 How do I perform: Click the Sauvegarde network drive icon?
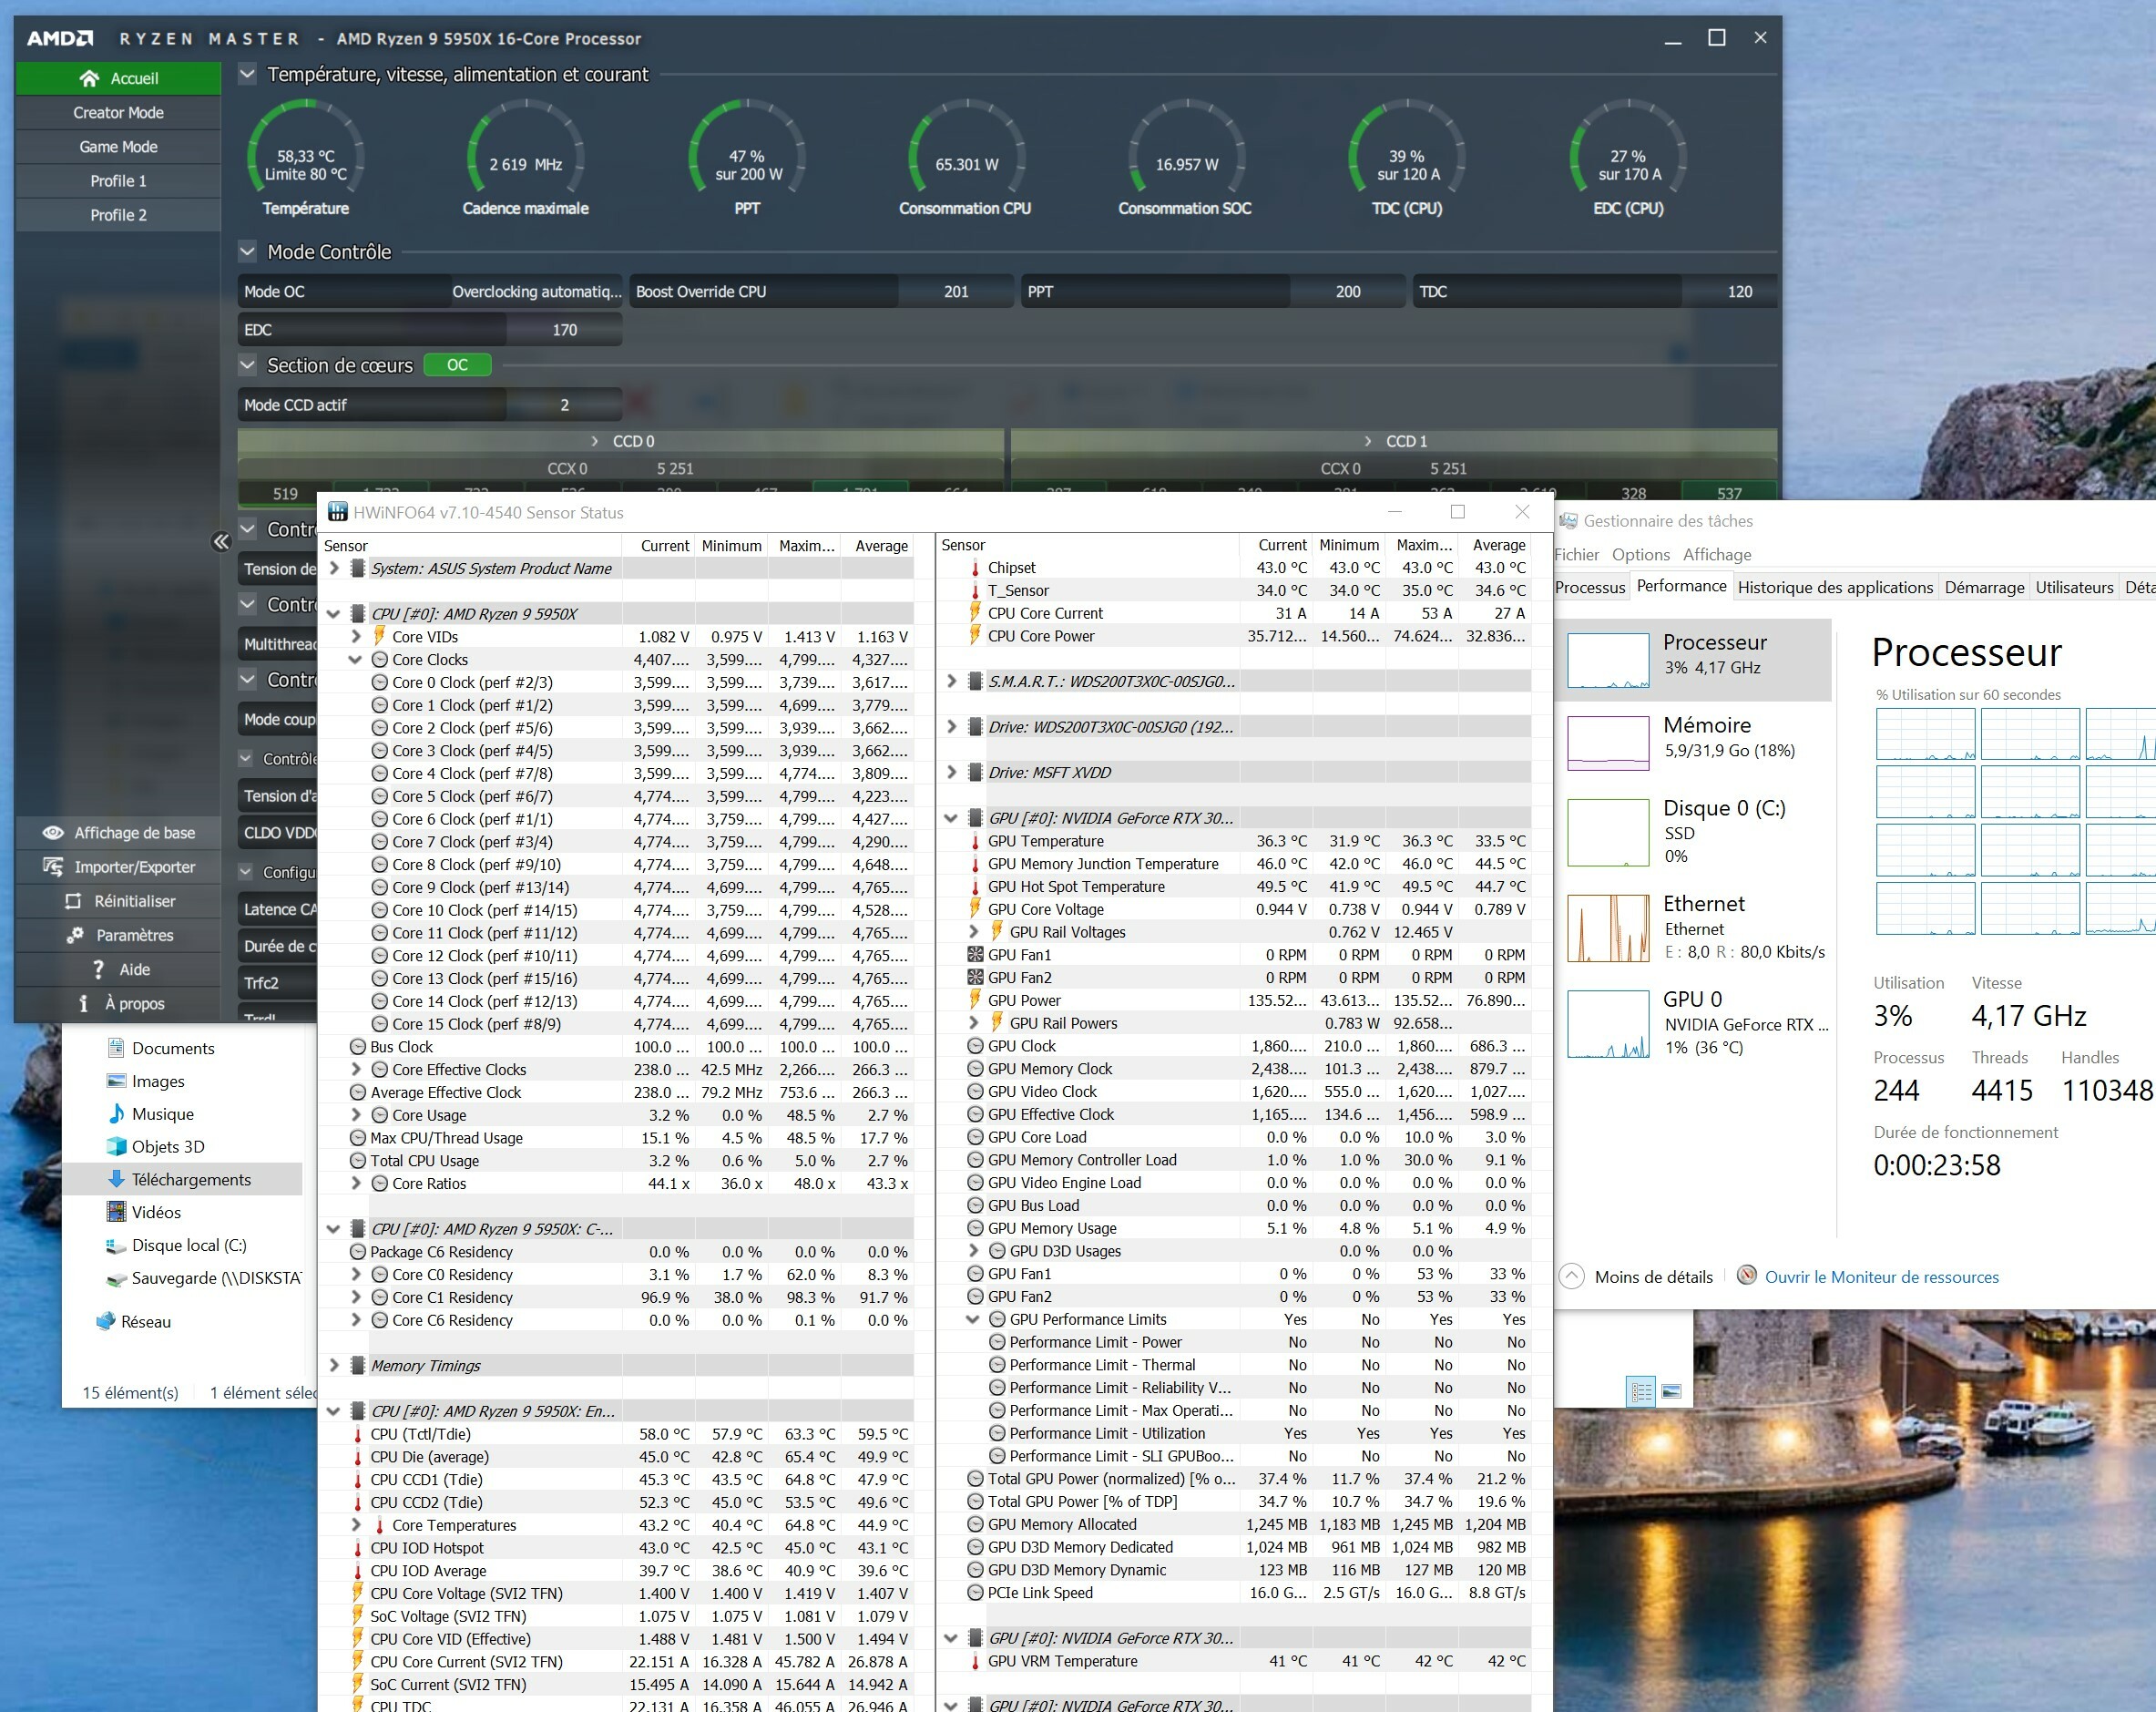[x=116, y=1278]
